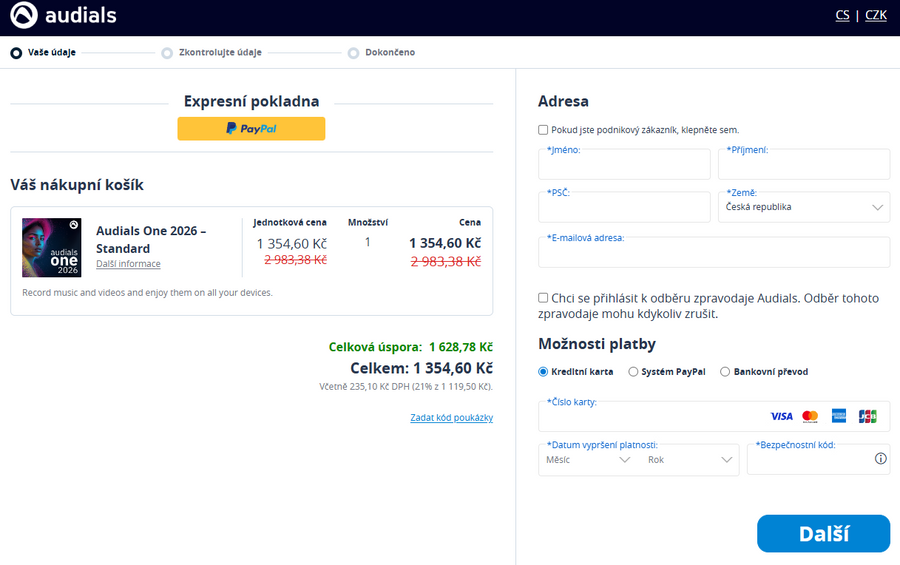Open the Zadat kód poukázky link

(451, 418)
